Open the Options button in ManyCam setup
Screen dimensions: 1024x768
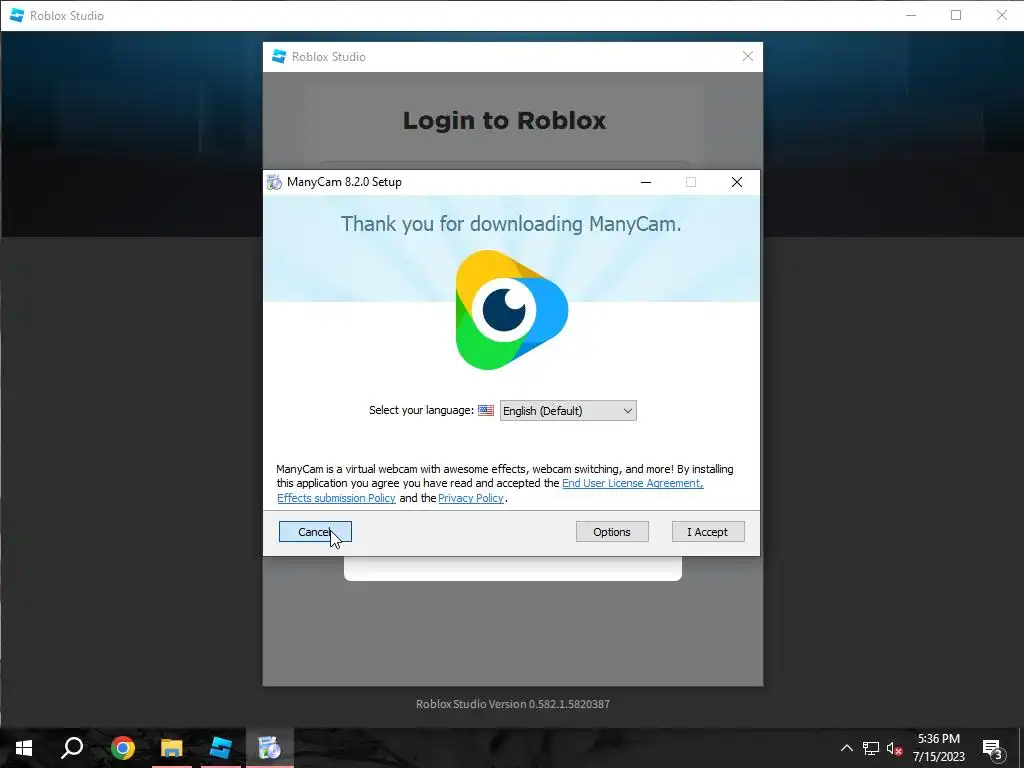pos(612,532)
